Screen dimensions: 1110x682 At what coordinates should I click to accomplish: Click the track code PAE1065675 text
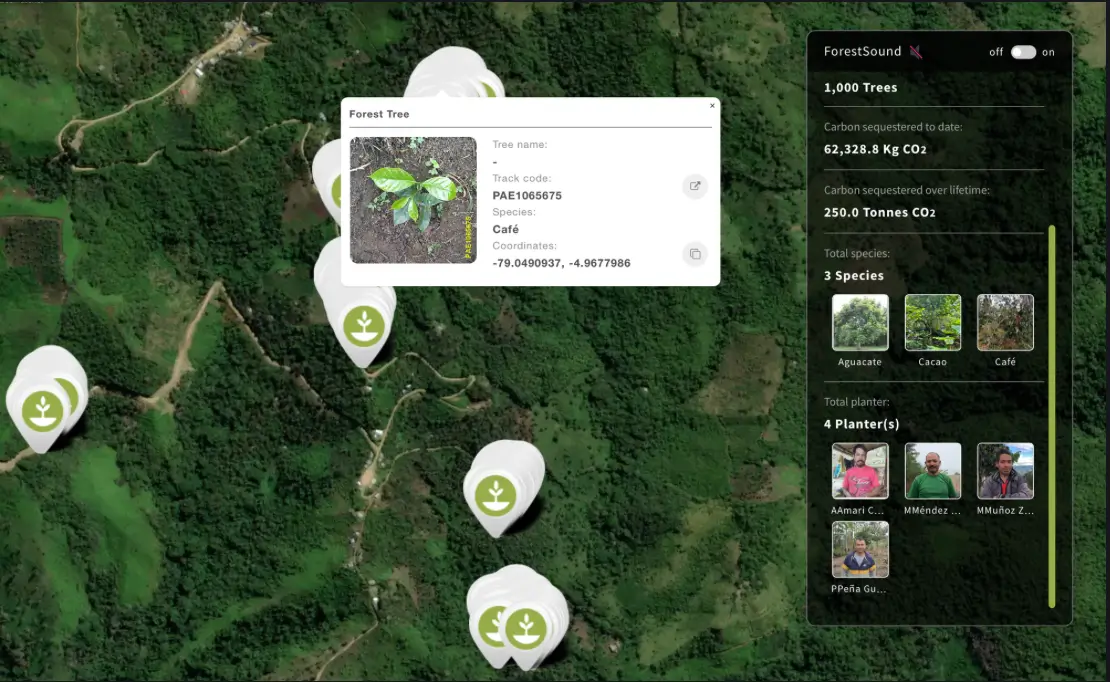[x=526, y=195]
